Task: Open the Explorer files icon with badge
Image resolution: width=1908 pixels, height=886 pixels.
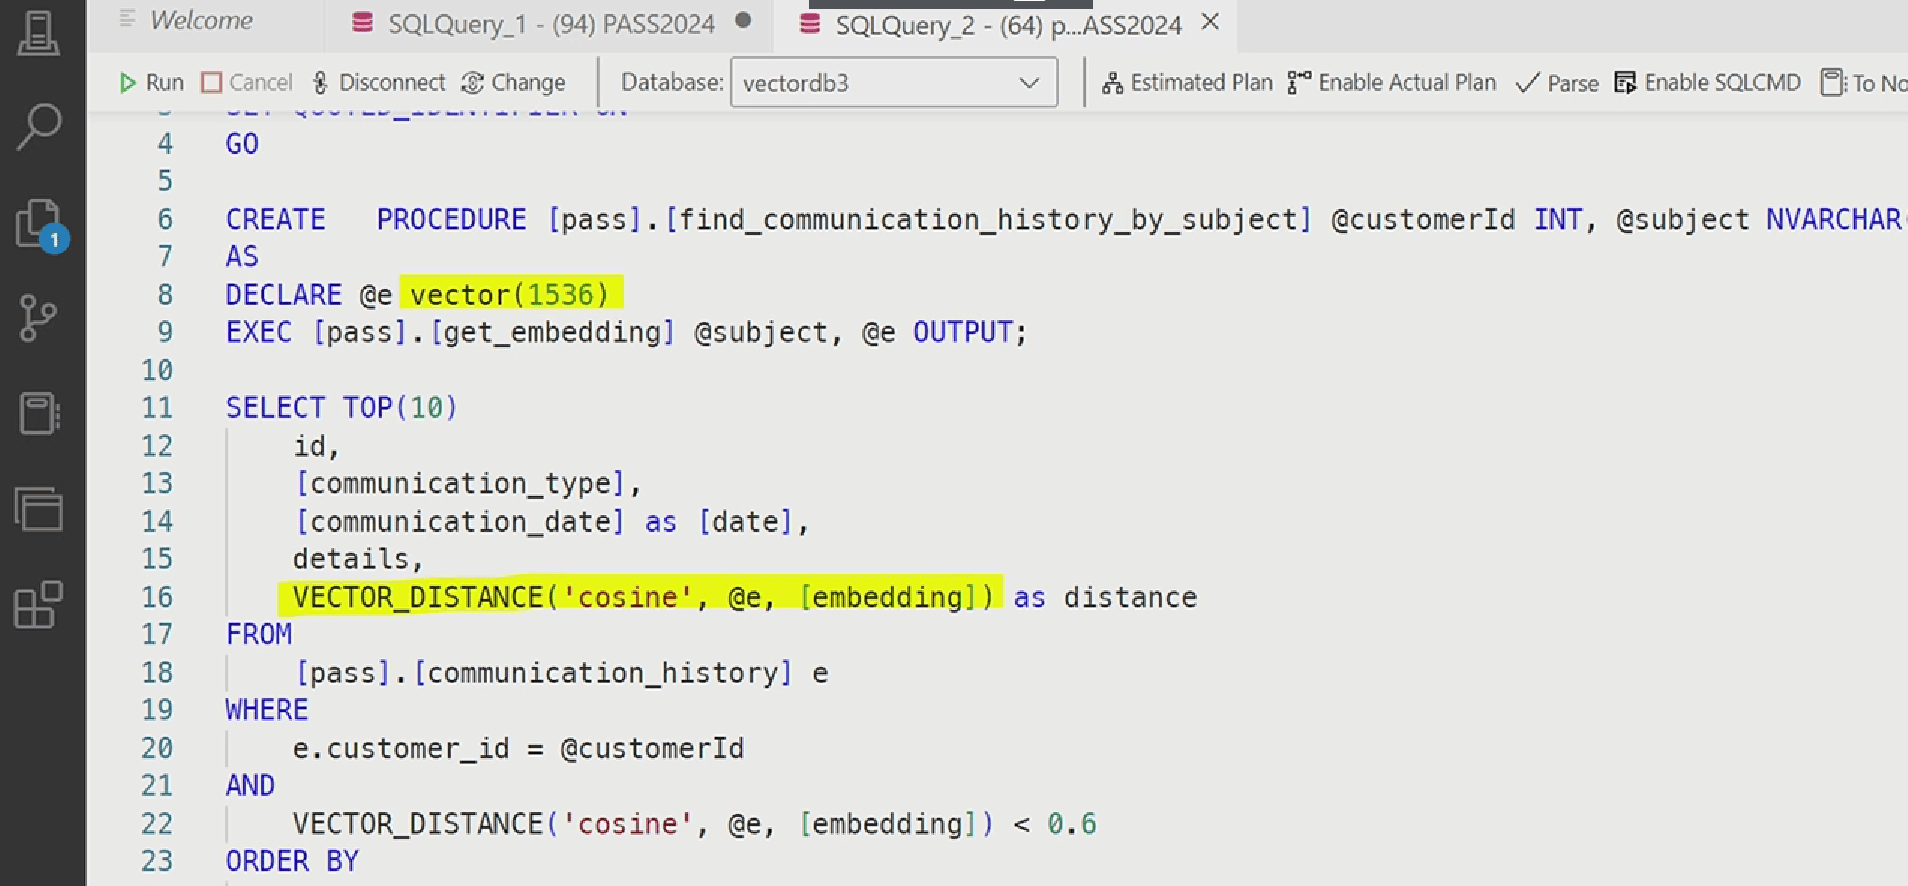Action: 41,224
